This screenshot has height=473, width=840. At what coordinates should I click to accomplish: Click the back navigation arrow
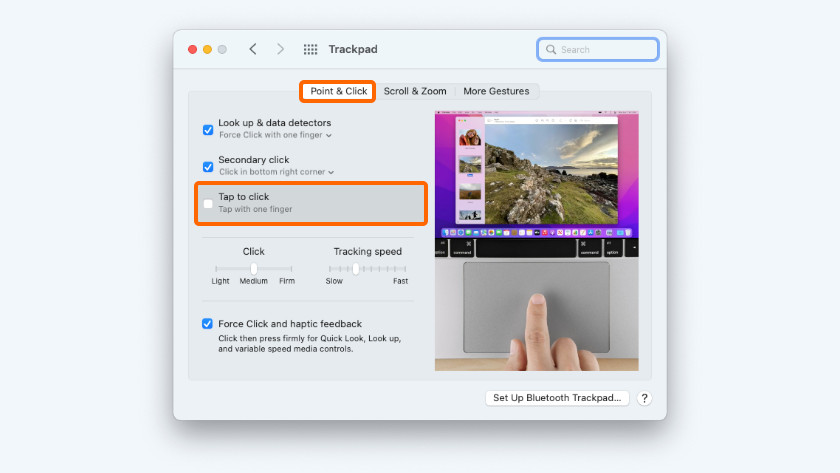pyautogui.click(x=253, y=49)
